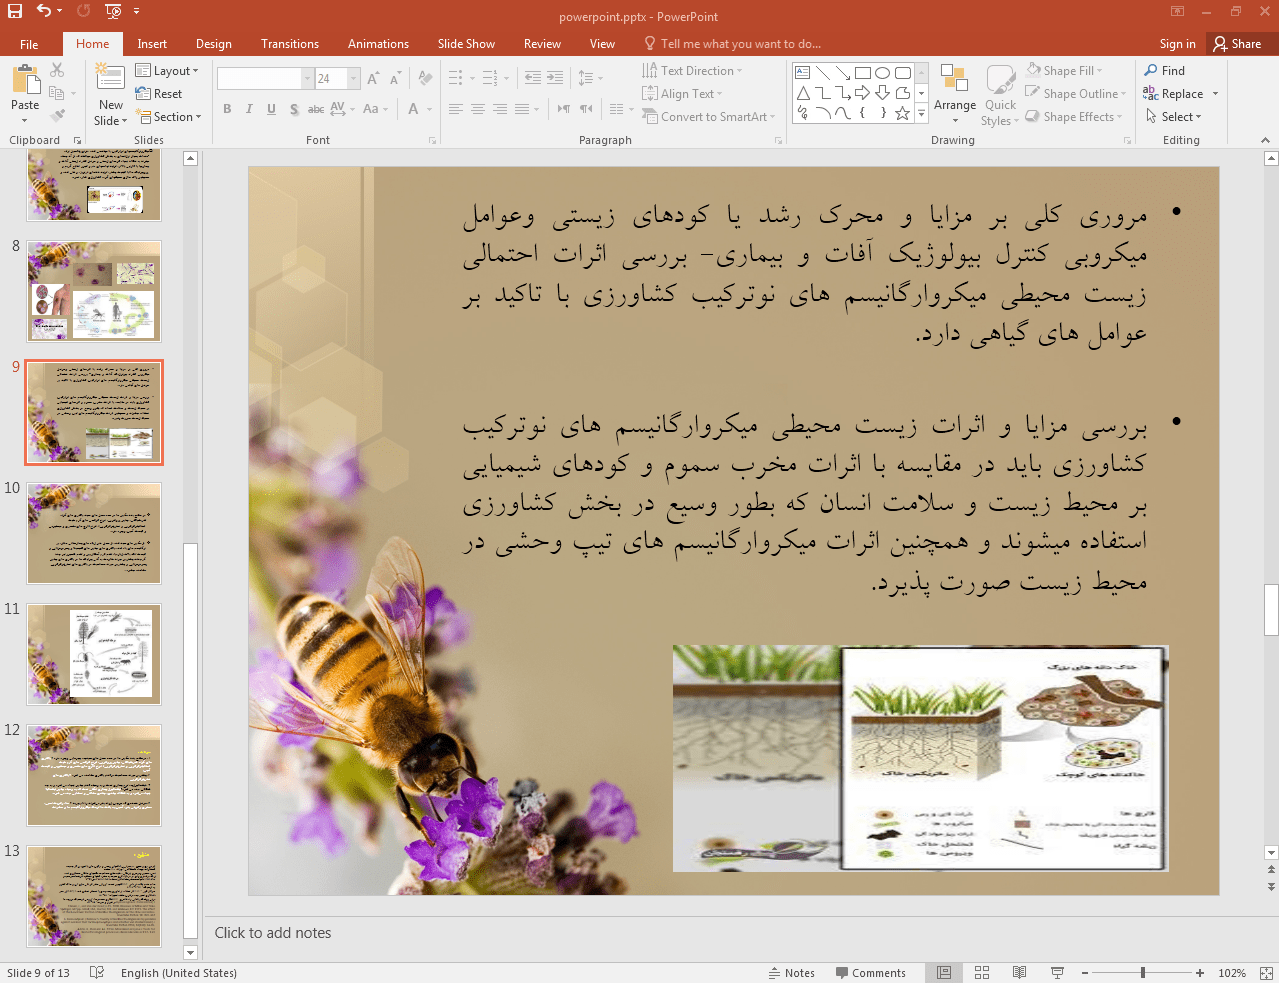Click the Reset slide button
Screen dimensions: 1279x983
(159, 94)
